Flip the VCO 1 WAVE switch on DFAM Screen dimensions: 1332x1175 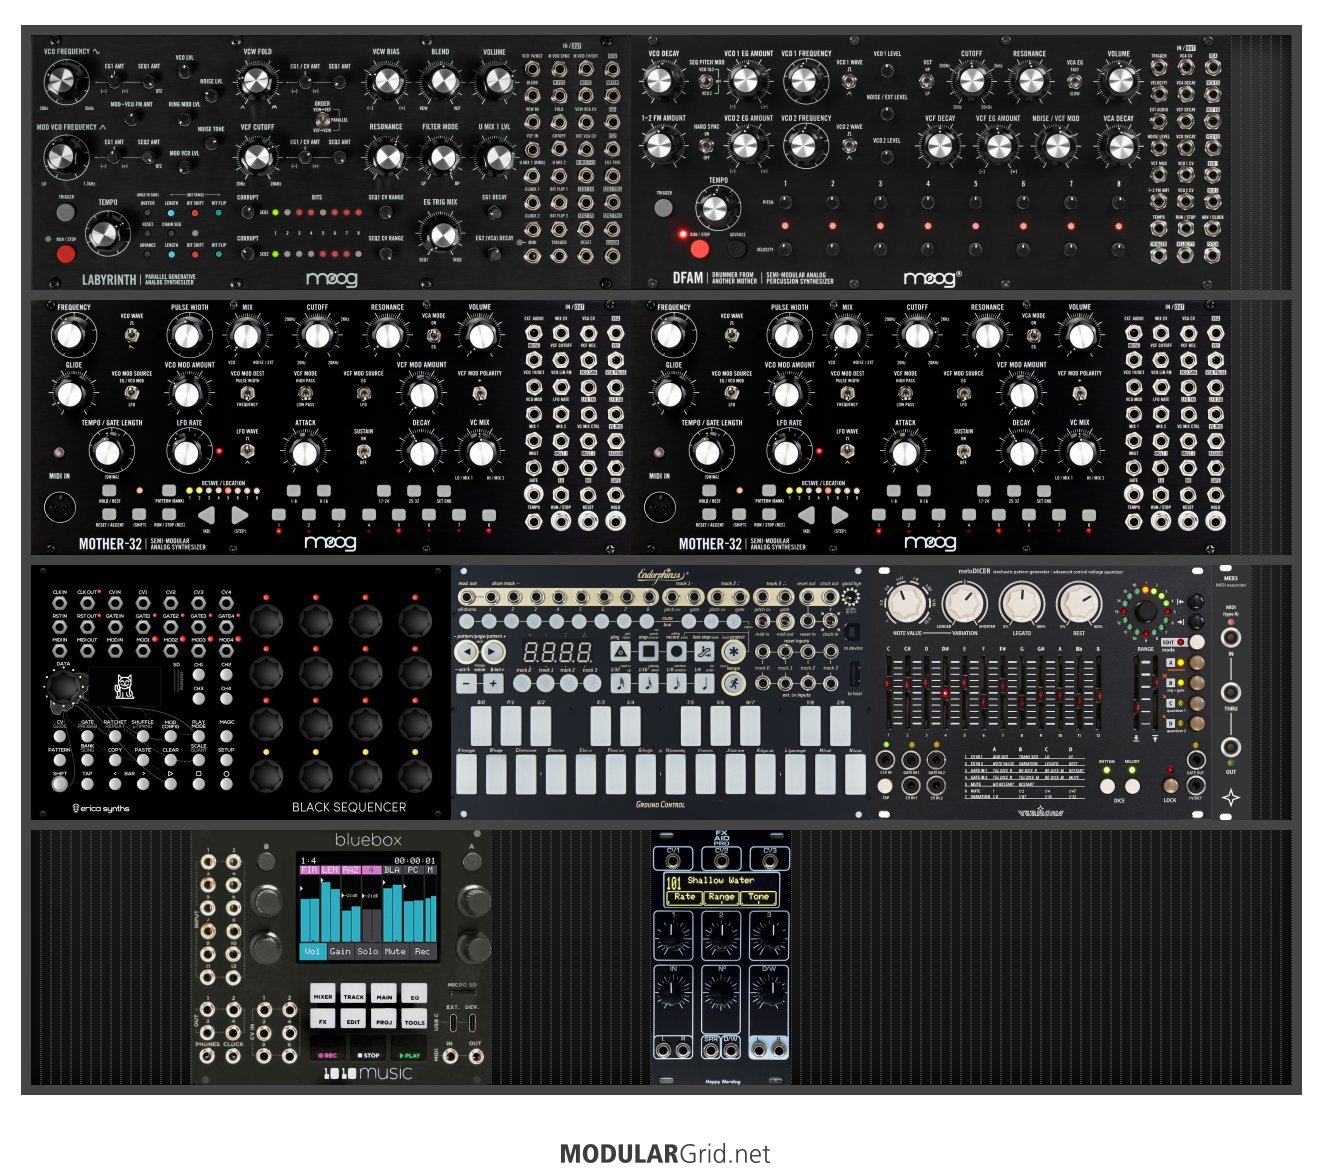849,80
